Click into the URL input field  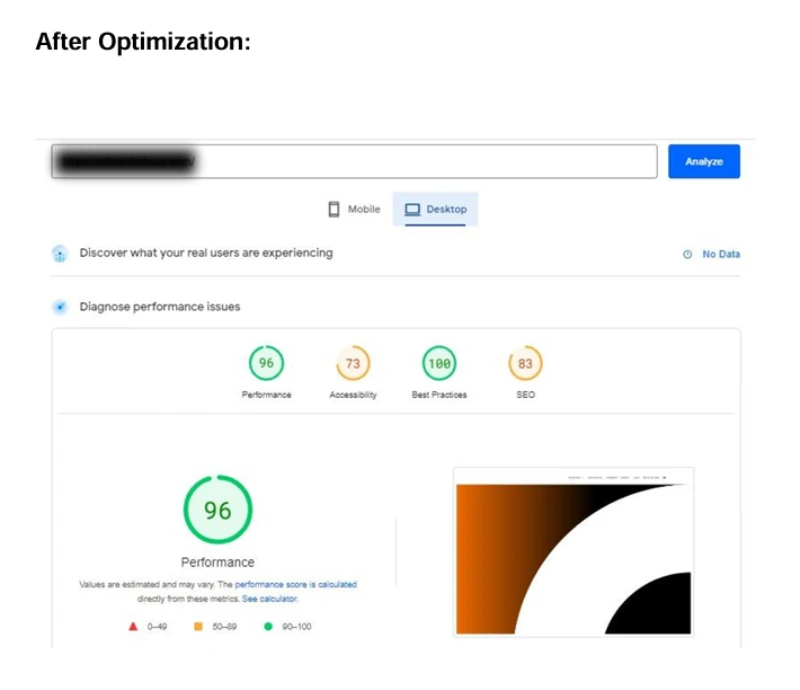click(354, 161)
